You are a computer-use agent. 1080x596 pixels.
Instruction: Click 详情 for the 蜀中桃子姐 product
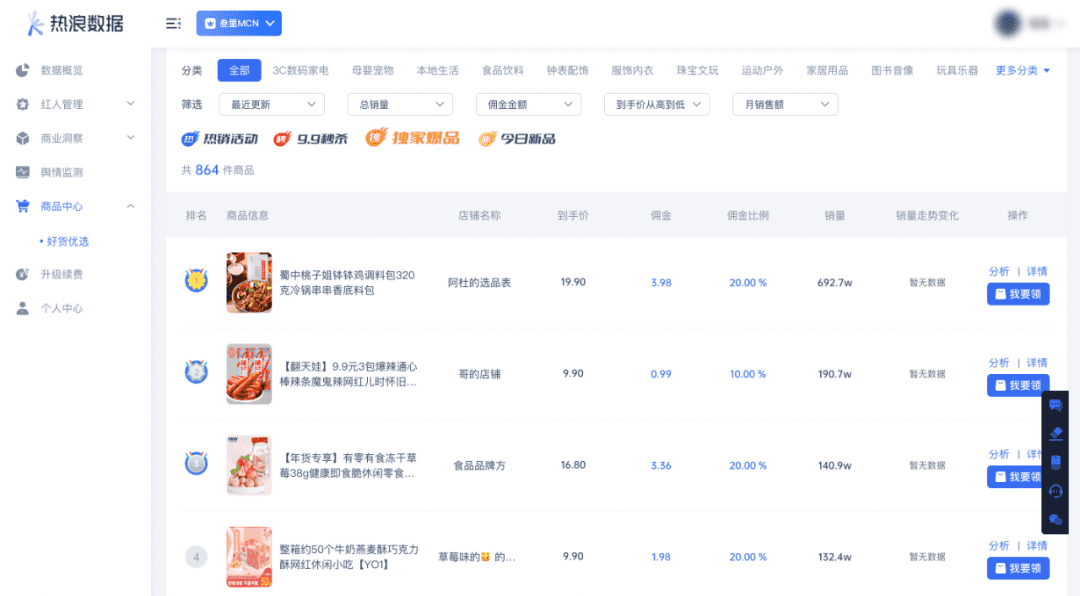click(x=1037, y=271)
